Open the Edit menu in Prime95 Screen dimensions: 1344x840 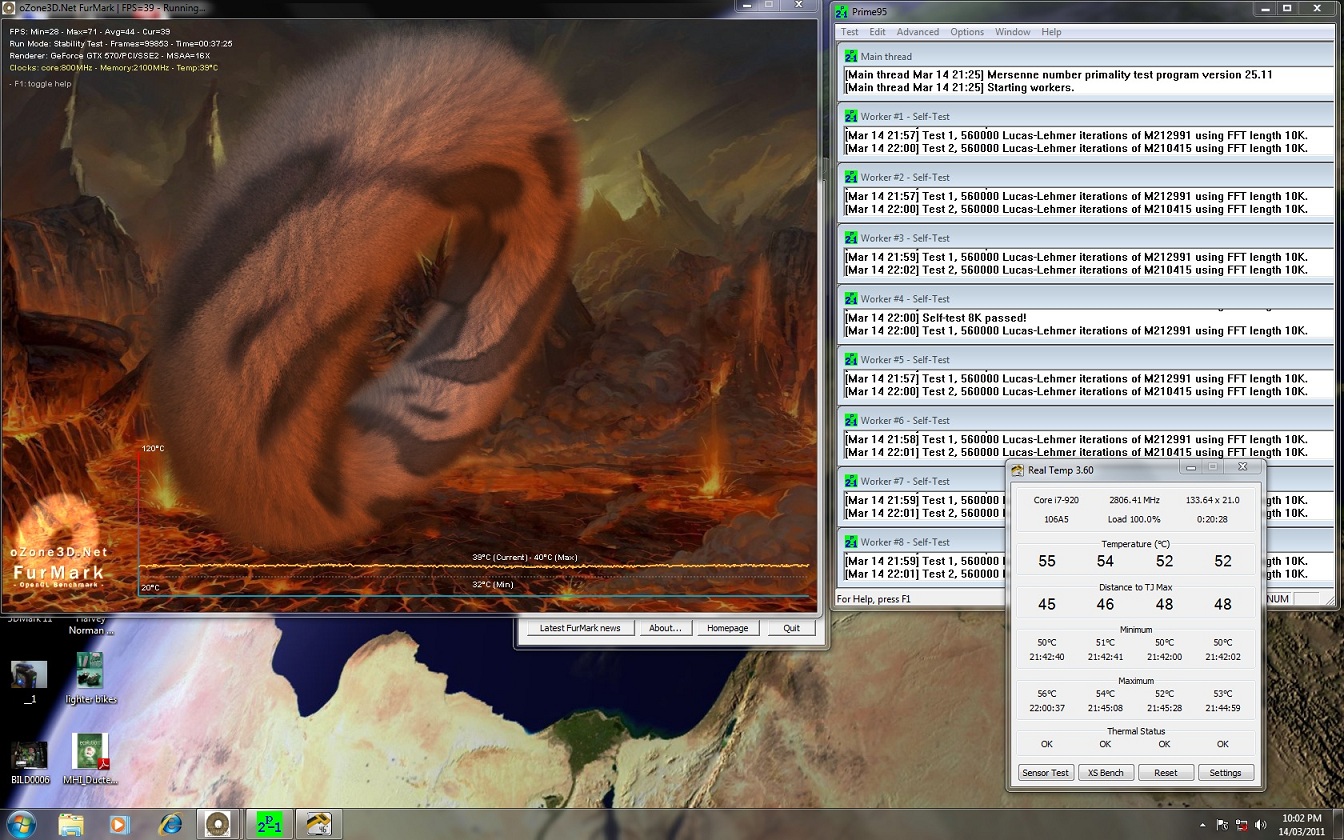[x=878, y=32]
